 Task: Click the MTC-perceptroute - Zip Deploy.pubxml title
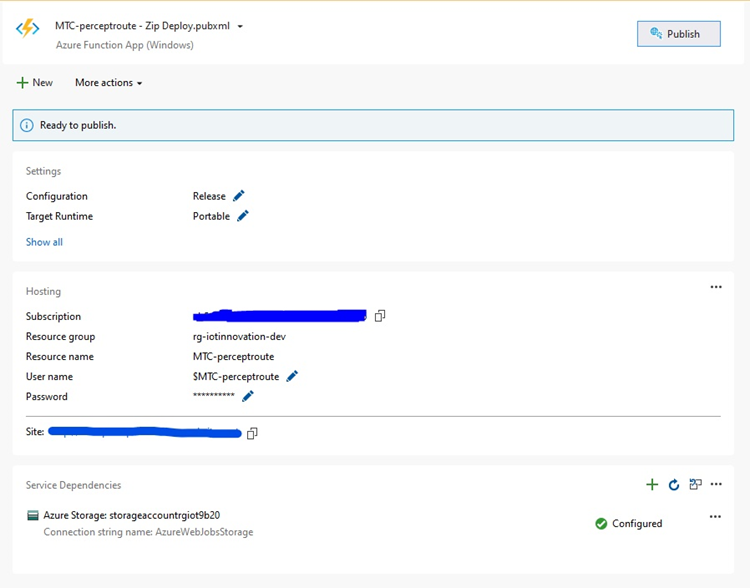pos(143,26)
